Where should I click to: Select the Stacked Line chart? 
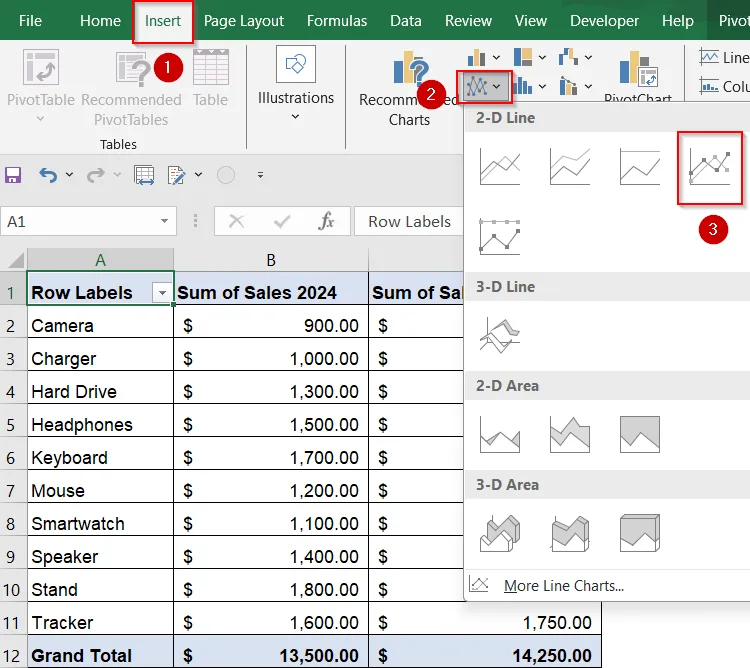pos(570,166)
